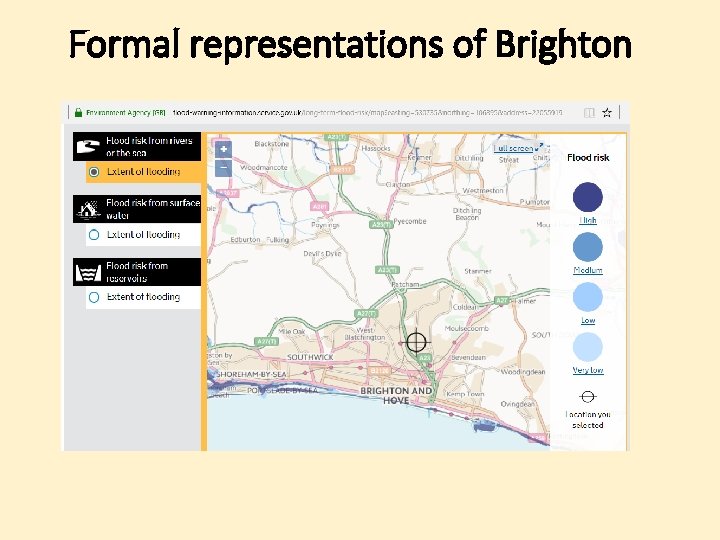Open the Low flood risk link
Viewport: 720px width, 540px height.
[588, 320]
